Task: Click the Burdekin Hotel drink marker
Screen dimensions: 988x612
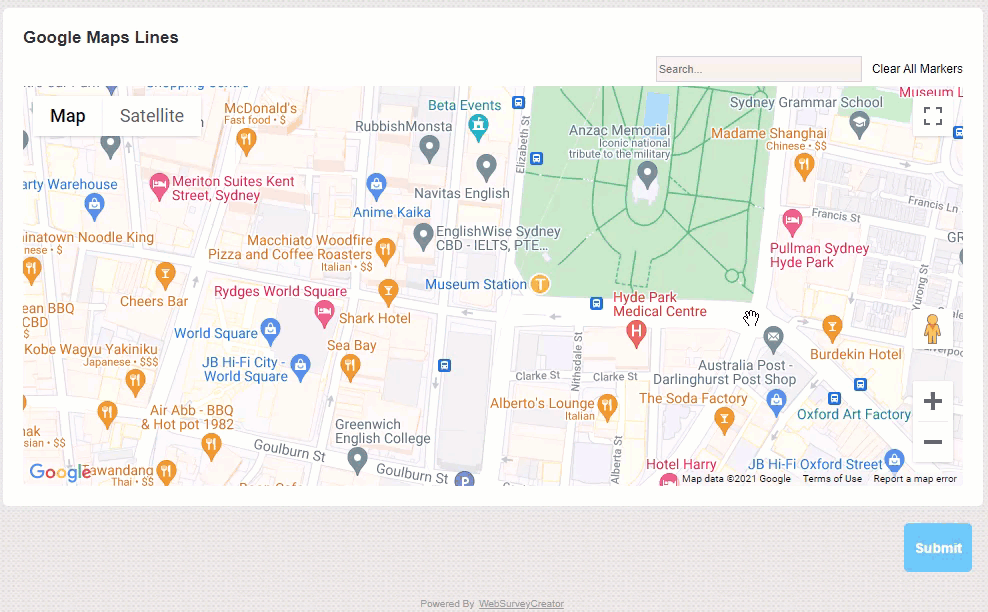Action: pos(831,326)
